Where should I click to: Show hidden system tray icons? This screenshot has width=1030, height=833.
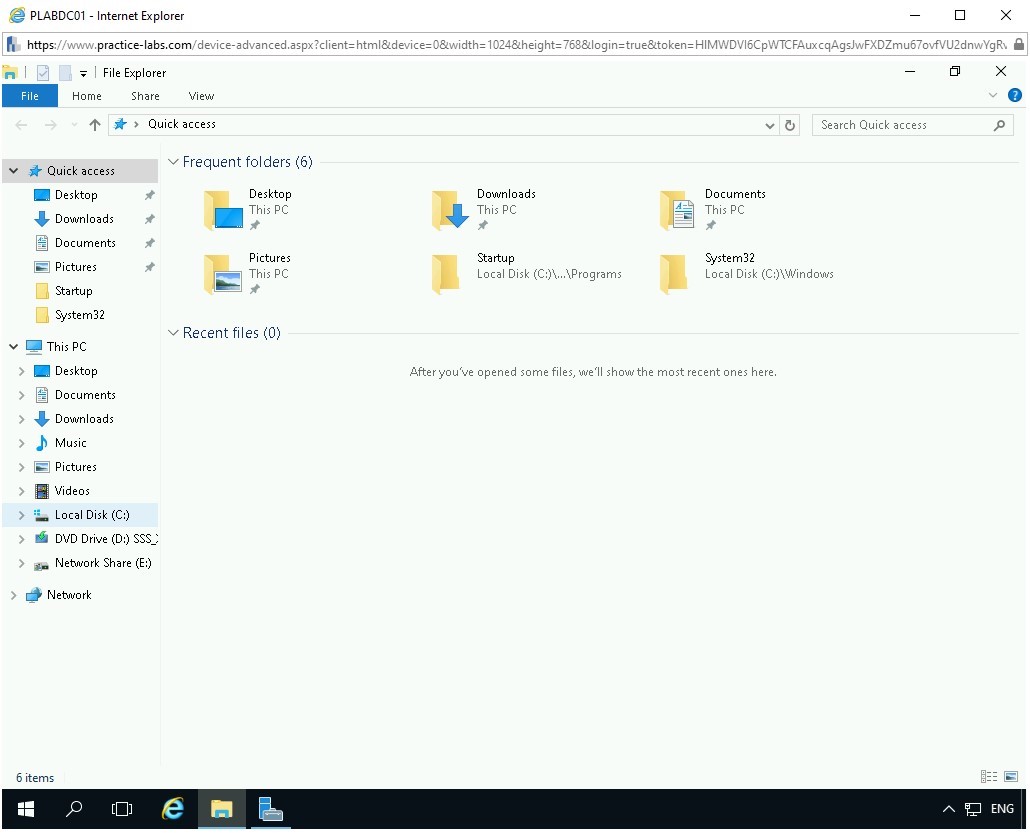point(949,809)
